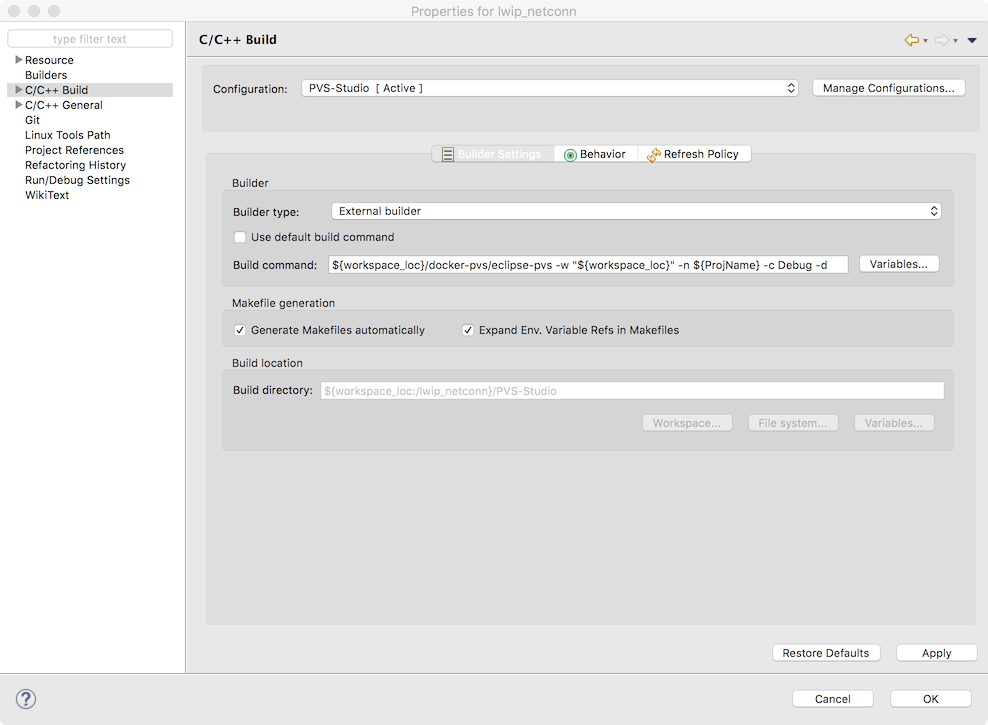Click the type filter text field

[90, 38]
